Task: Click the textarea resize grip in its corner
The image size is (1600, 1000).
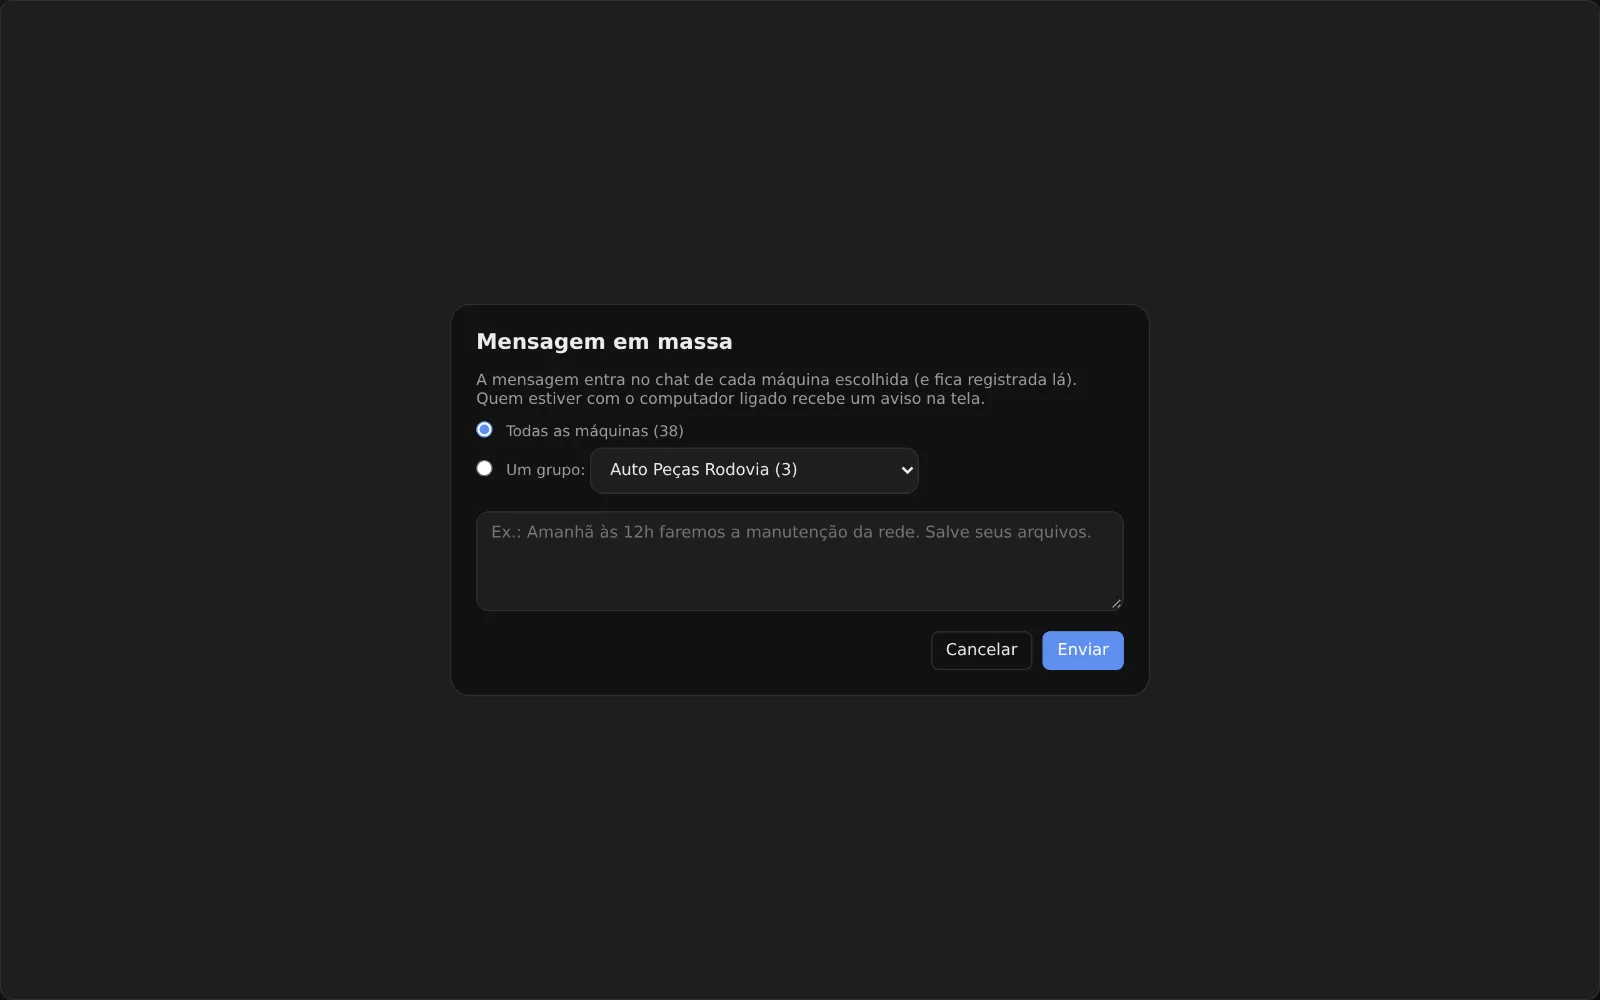Action: (1116, 603)
